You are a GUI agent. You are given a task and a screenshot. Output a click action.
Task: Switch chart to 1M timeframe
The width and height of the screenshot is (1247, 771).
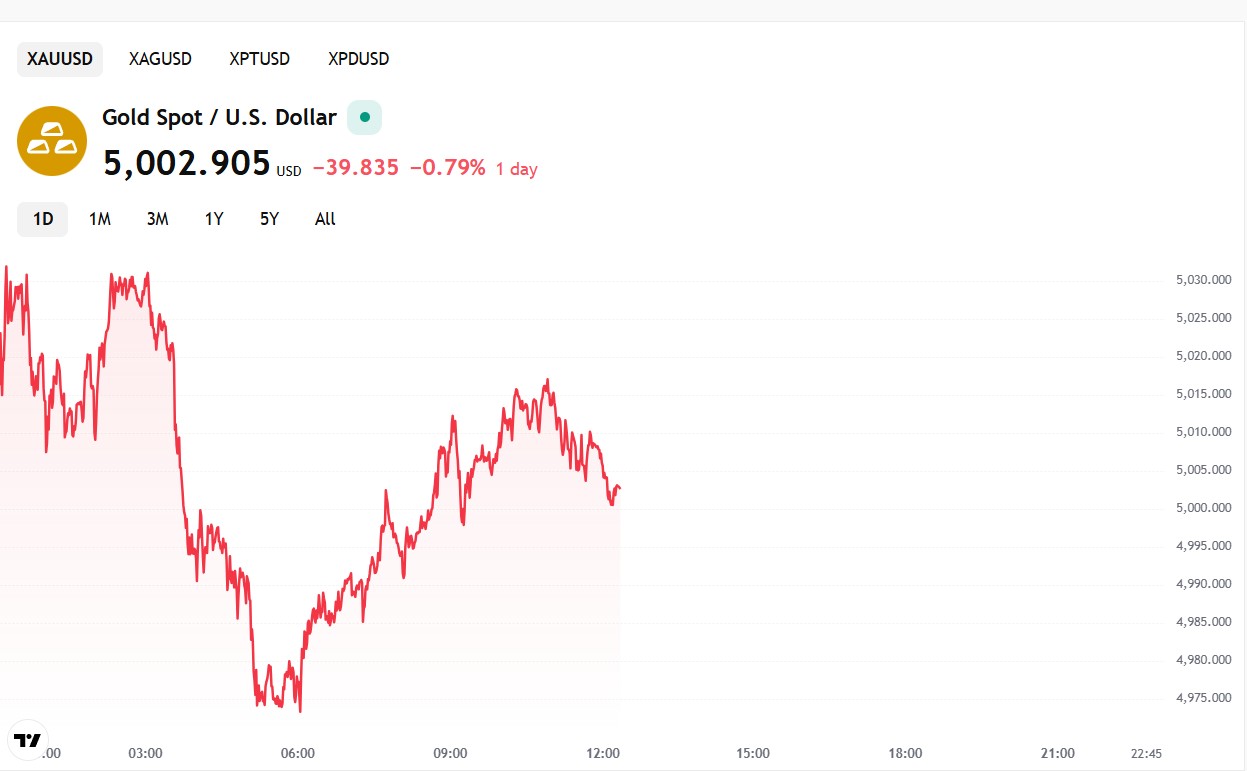99,218
